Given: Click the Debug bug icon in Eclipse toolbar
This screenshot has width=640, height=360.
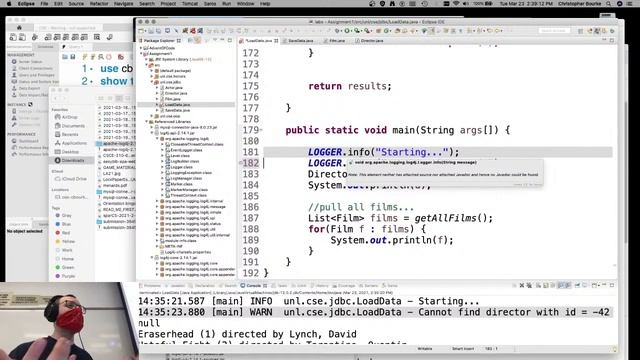Looking at the screenshot, I should point(338,31).
